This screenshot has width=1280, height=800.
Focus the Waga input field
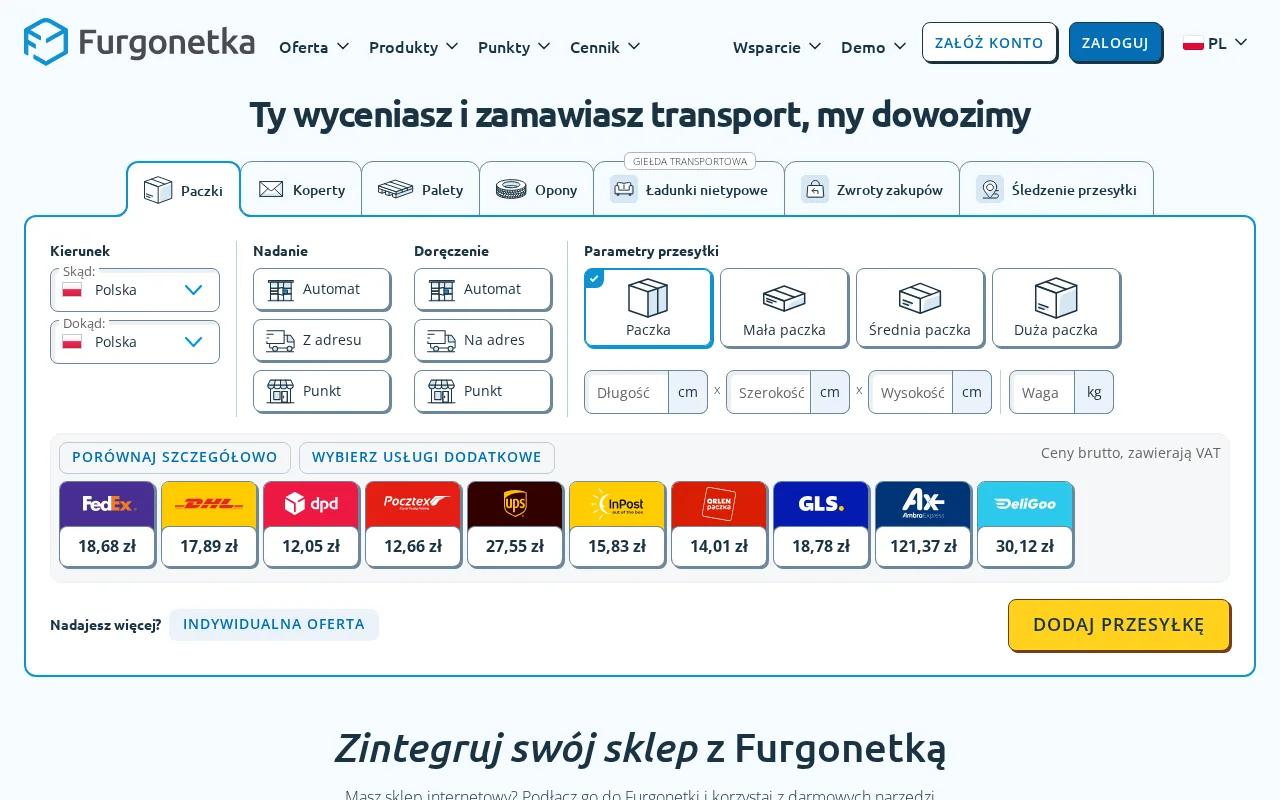click(x=1043, y=392)
